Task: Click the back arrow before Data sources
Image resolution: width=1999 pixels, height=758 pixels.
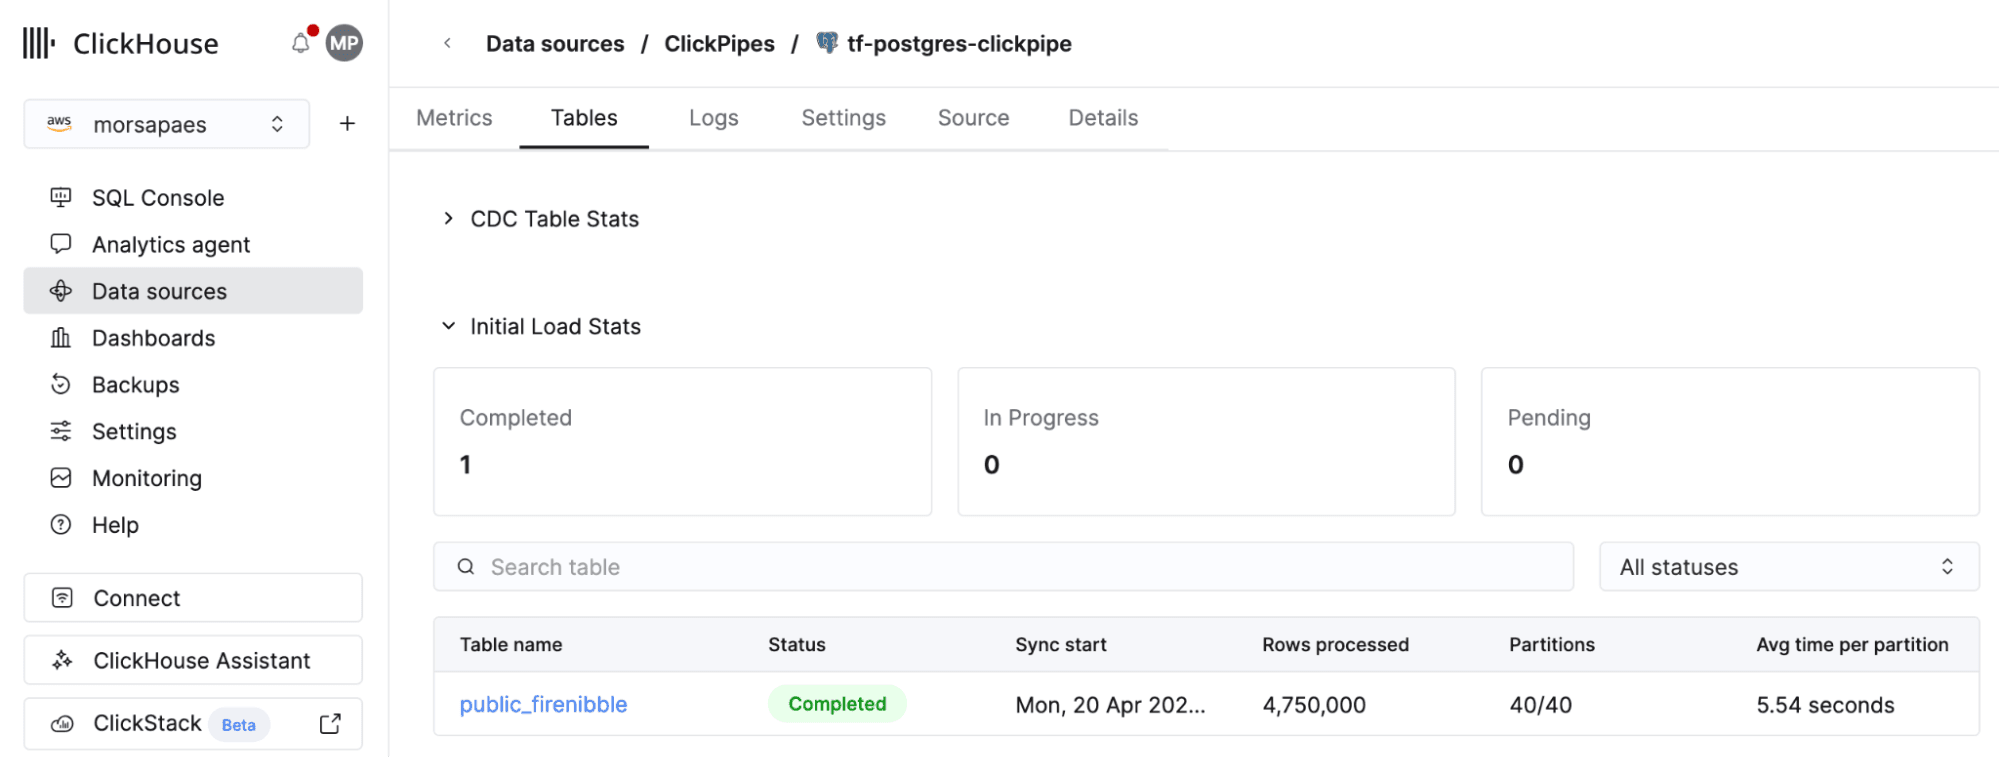Action: coord(447,43)
